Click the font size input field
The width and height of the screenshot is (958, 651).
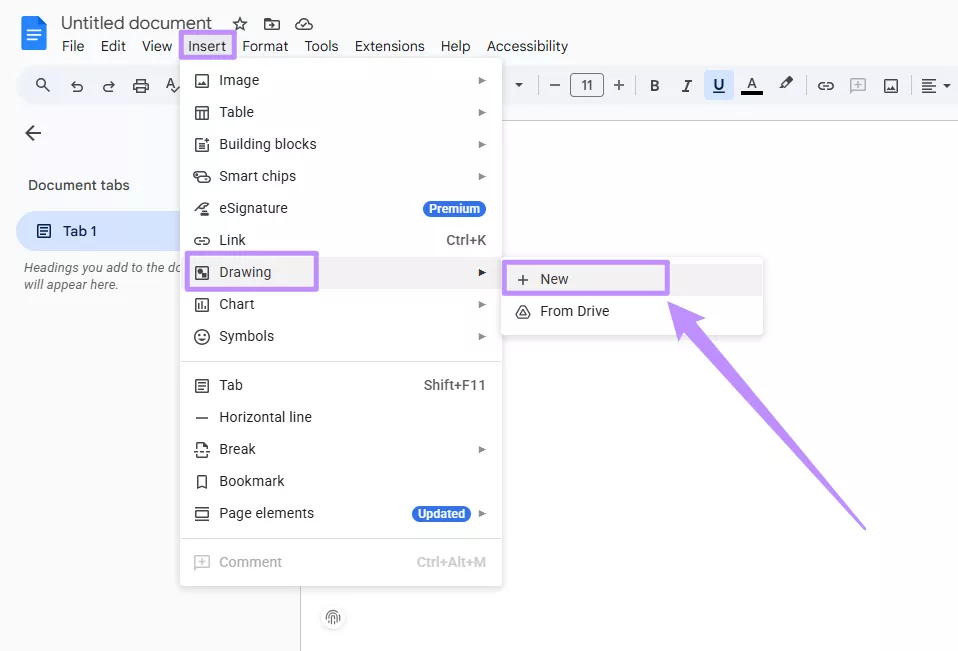(587, 85)
